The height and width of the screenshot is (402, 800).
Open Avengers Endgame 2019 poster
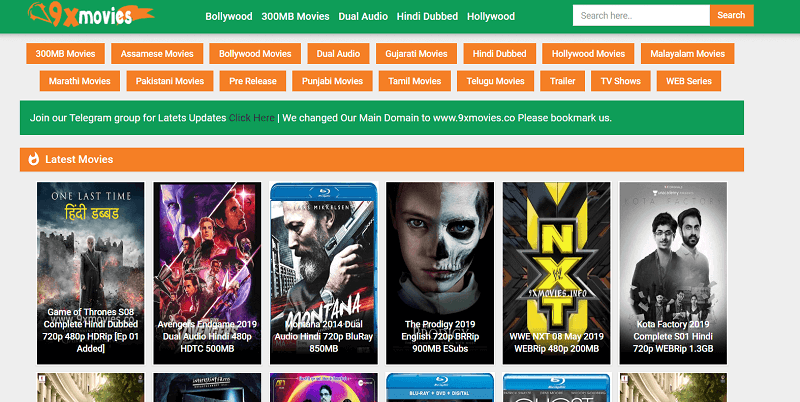pos(207,273)
